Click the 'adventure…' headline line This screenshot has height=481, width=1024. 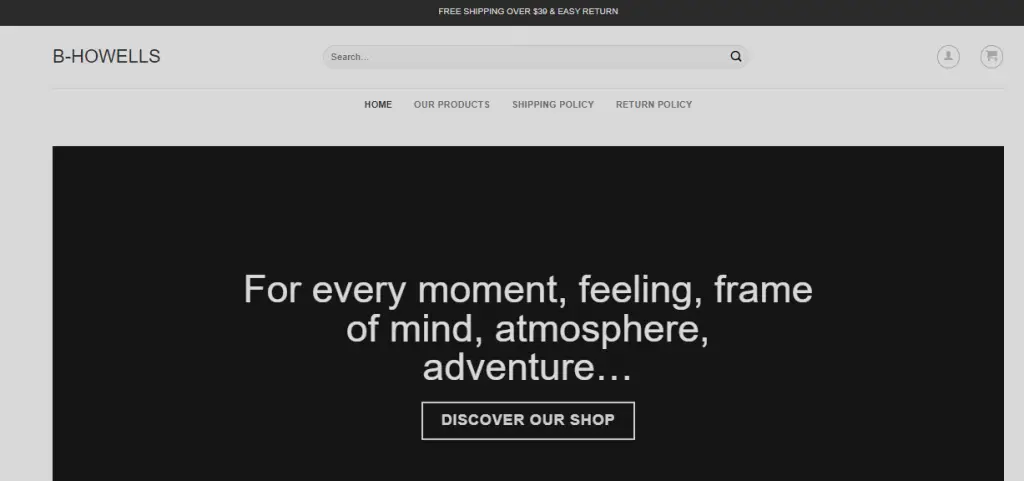pos(528,367)
